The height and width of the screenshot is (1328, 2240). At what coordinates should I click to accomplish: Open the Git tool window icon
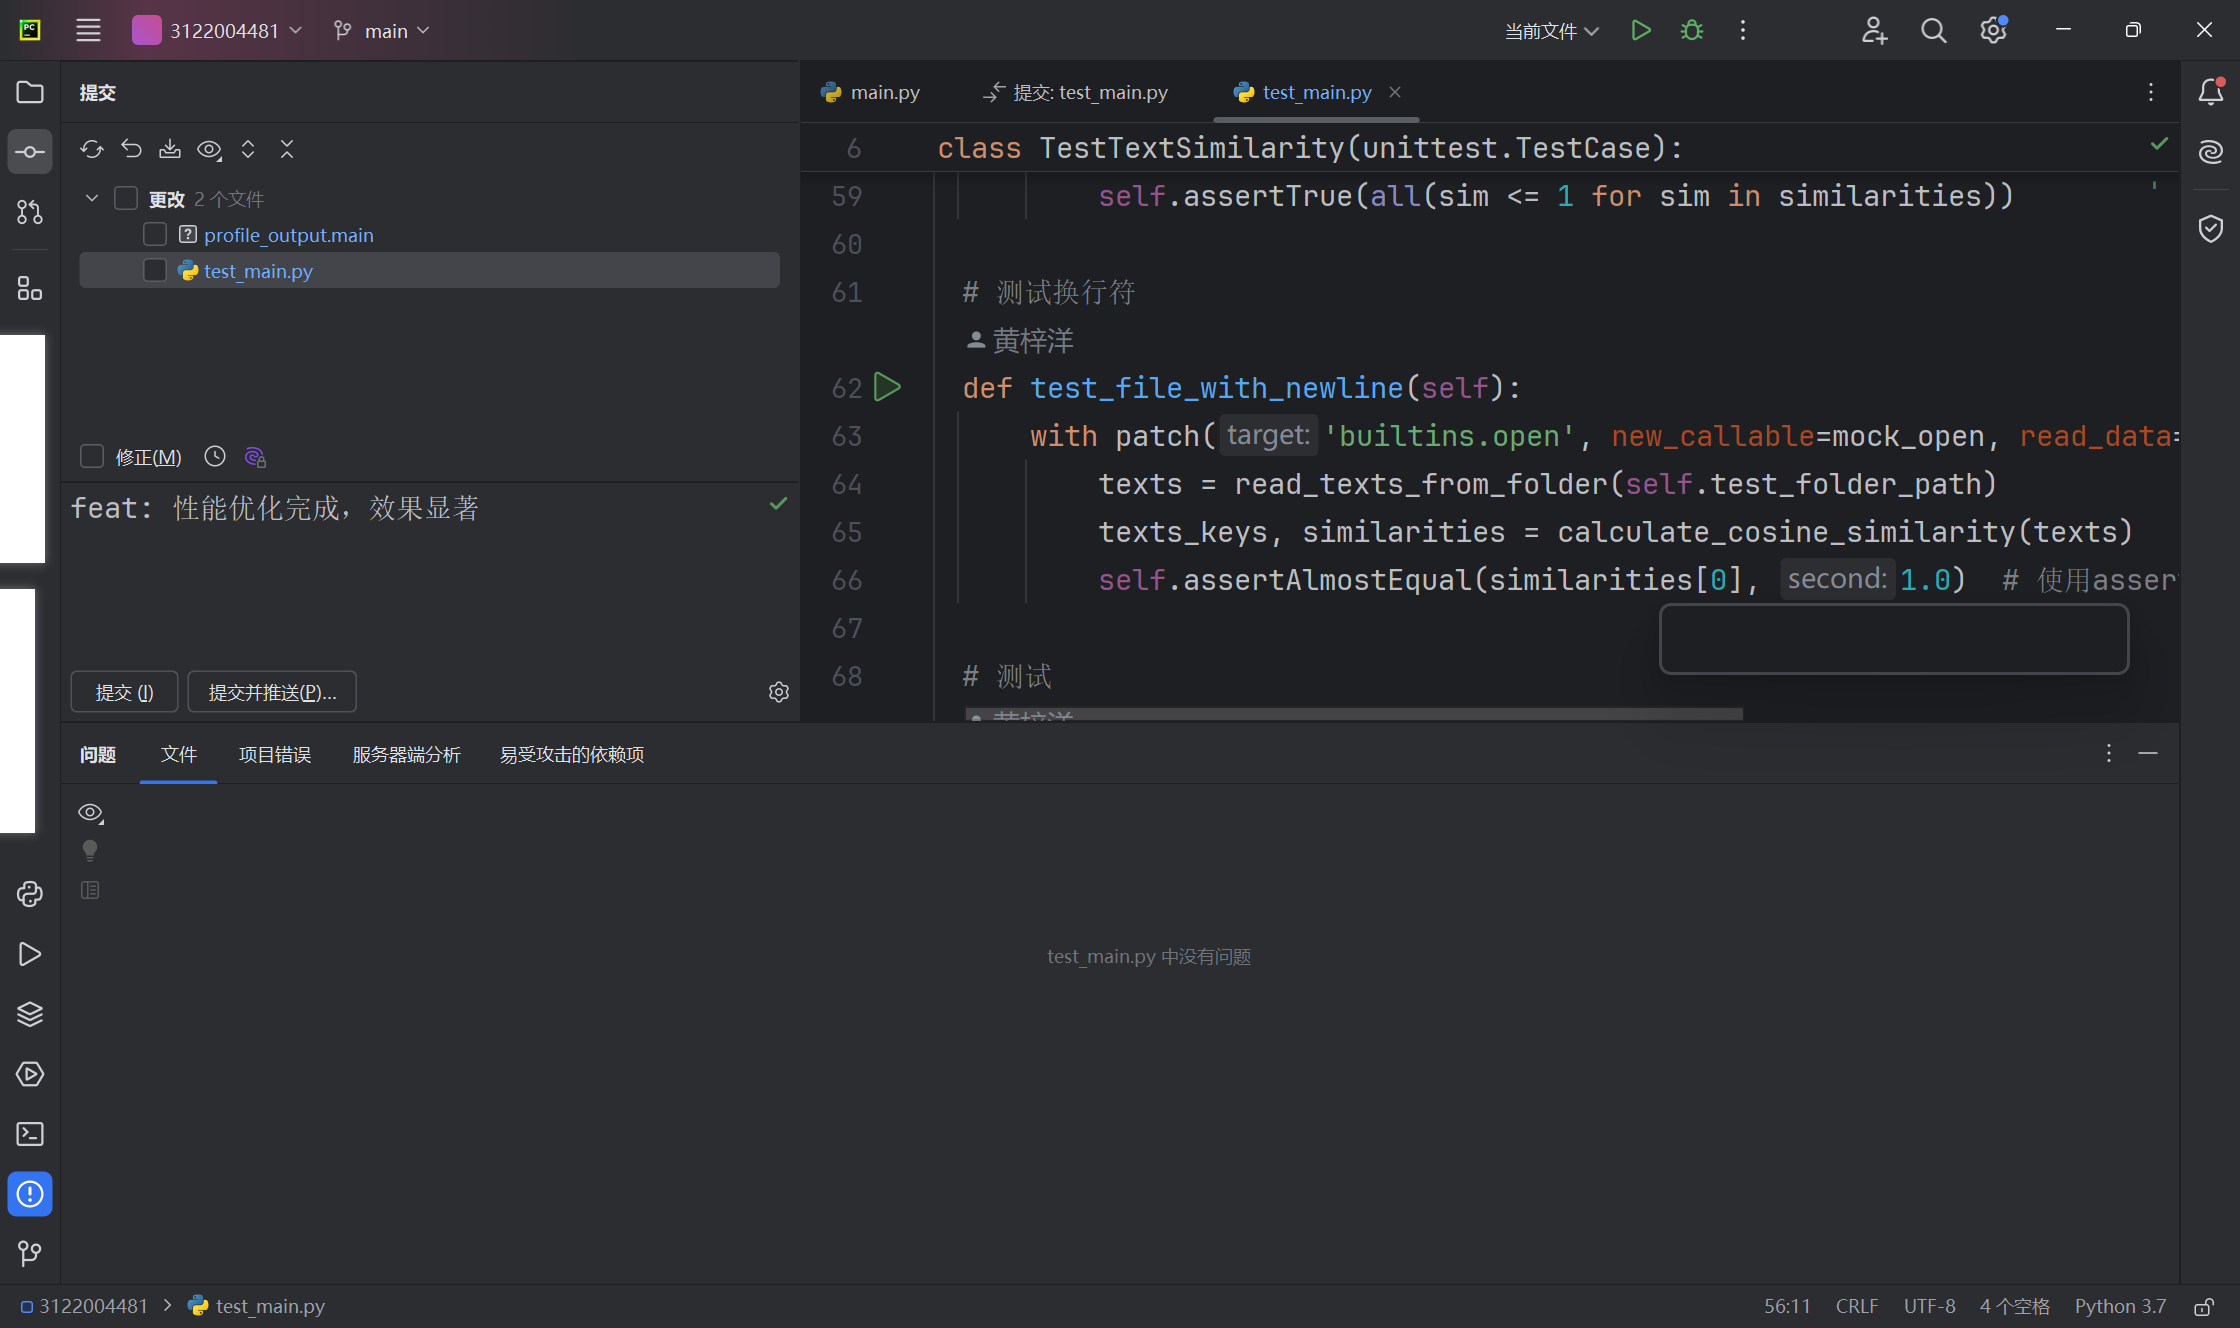click(30, 1253)
